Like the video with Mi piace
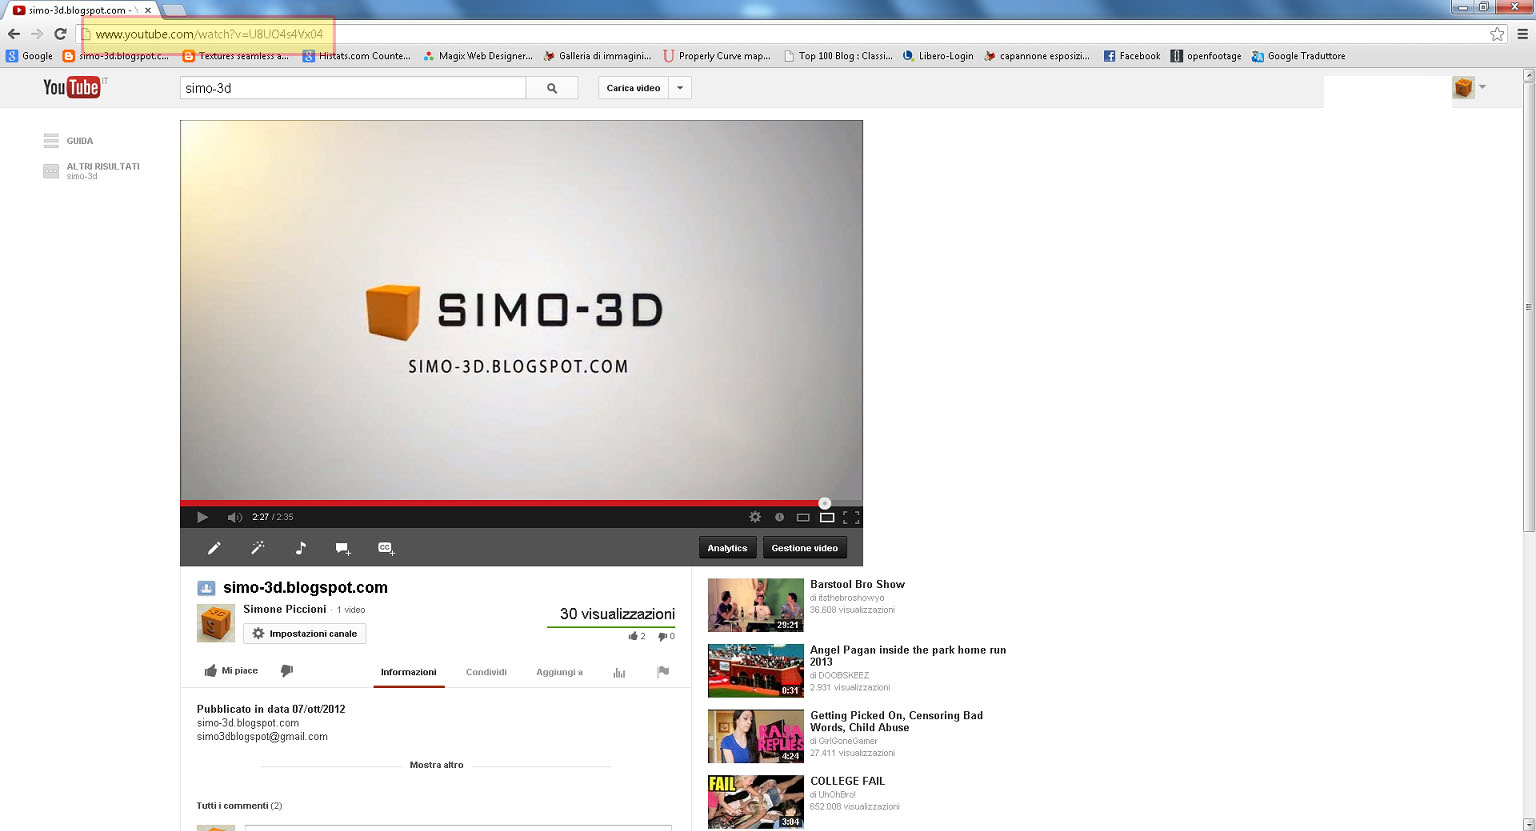 [x=231, y=671]
